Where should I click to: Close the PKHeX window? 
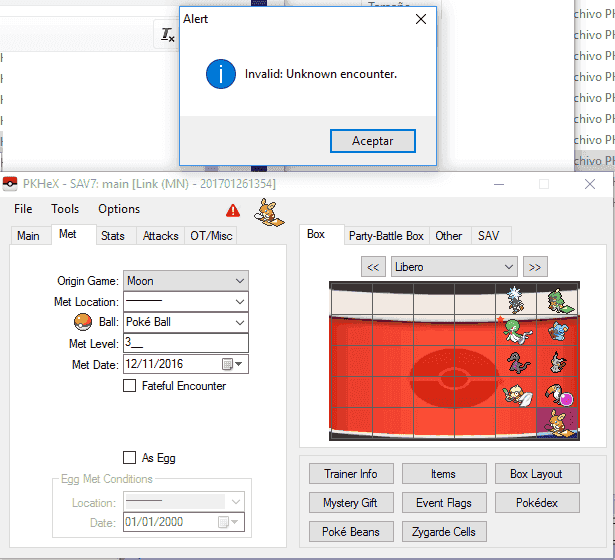click(590, 184)
